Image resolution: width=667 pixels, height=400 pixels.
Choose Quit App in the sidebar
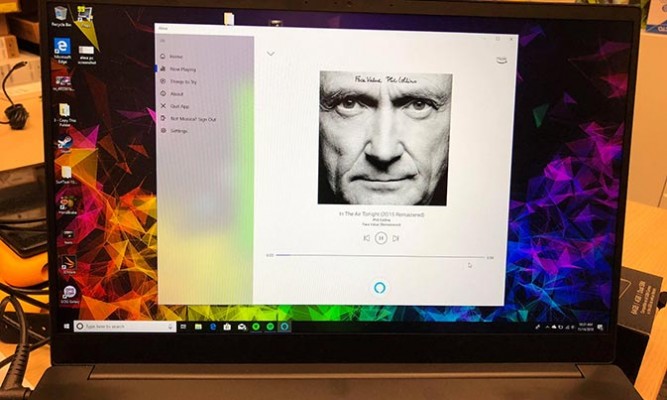[175, 106]
